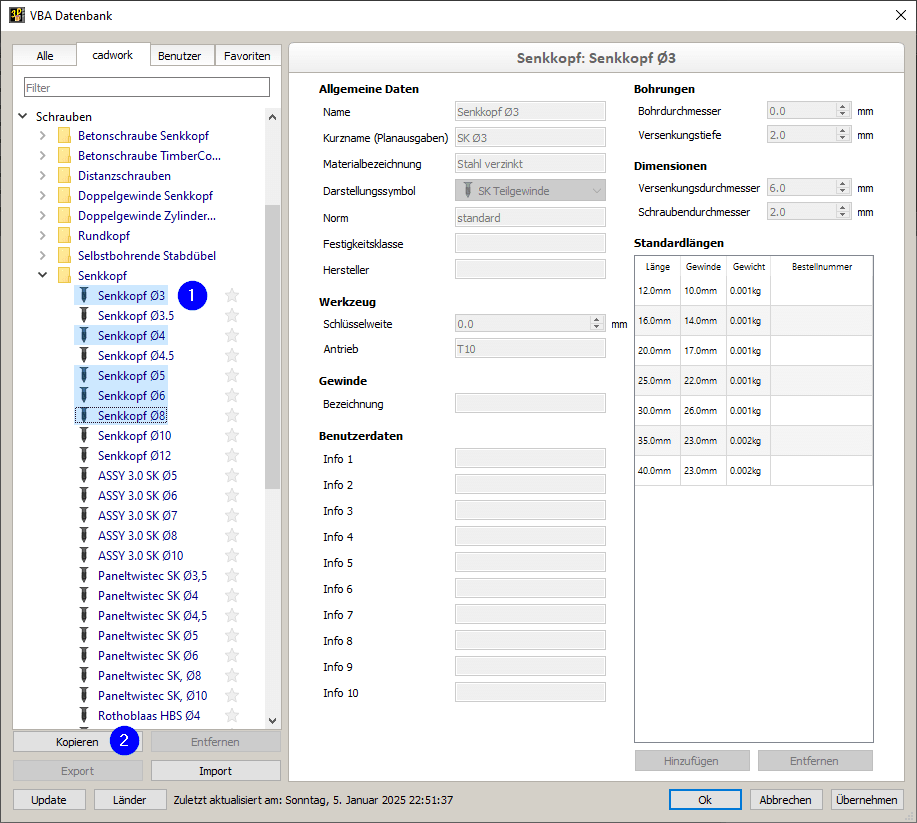Collapse the Senkkopf tree branch
Image resolution: width=917 pixels, height=823 pixels.
coord(42,275)
